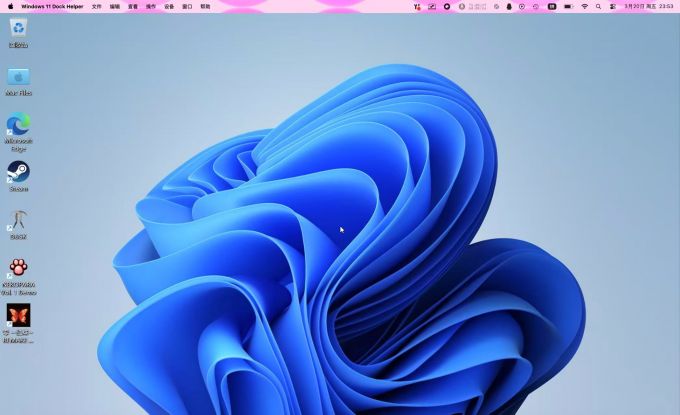
Task: Open the Apple menu
Action: tap(10, 7)
